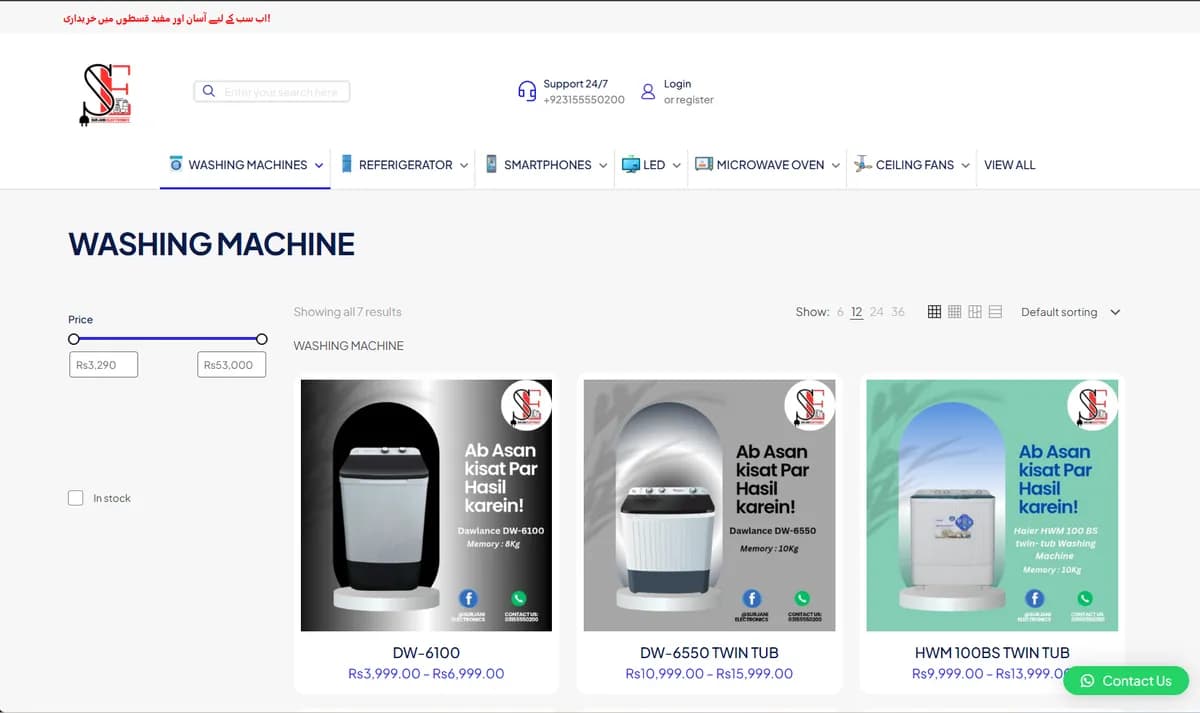Switch to second denser grid view icon

pos(954,312)
